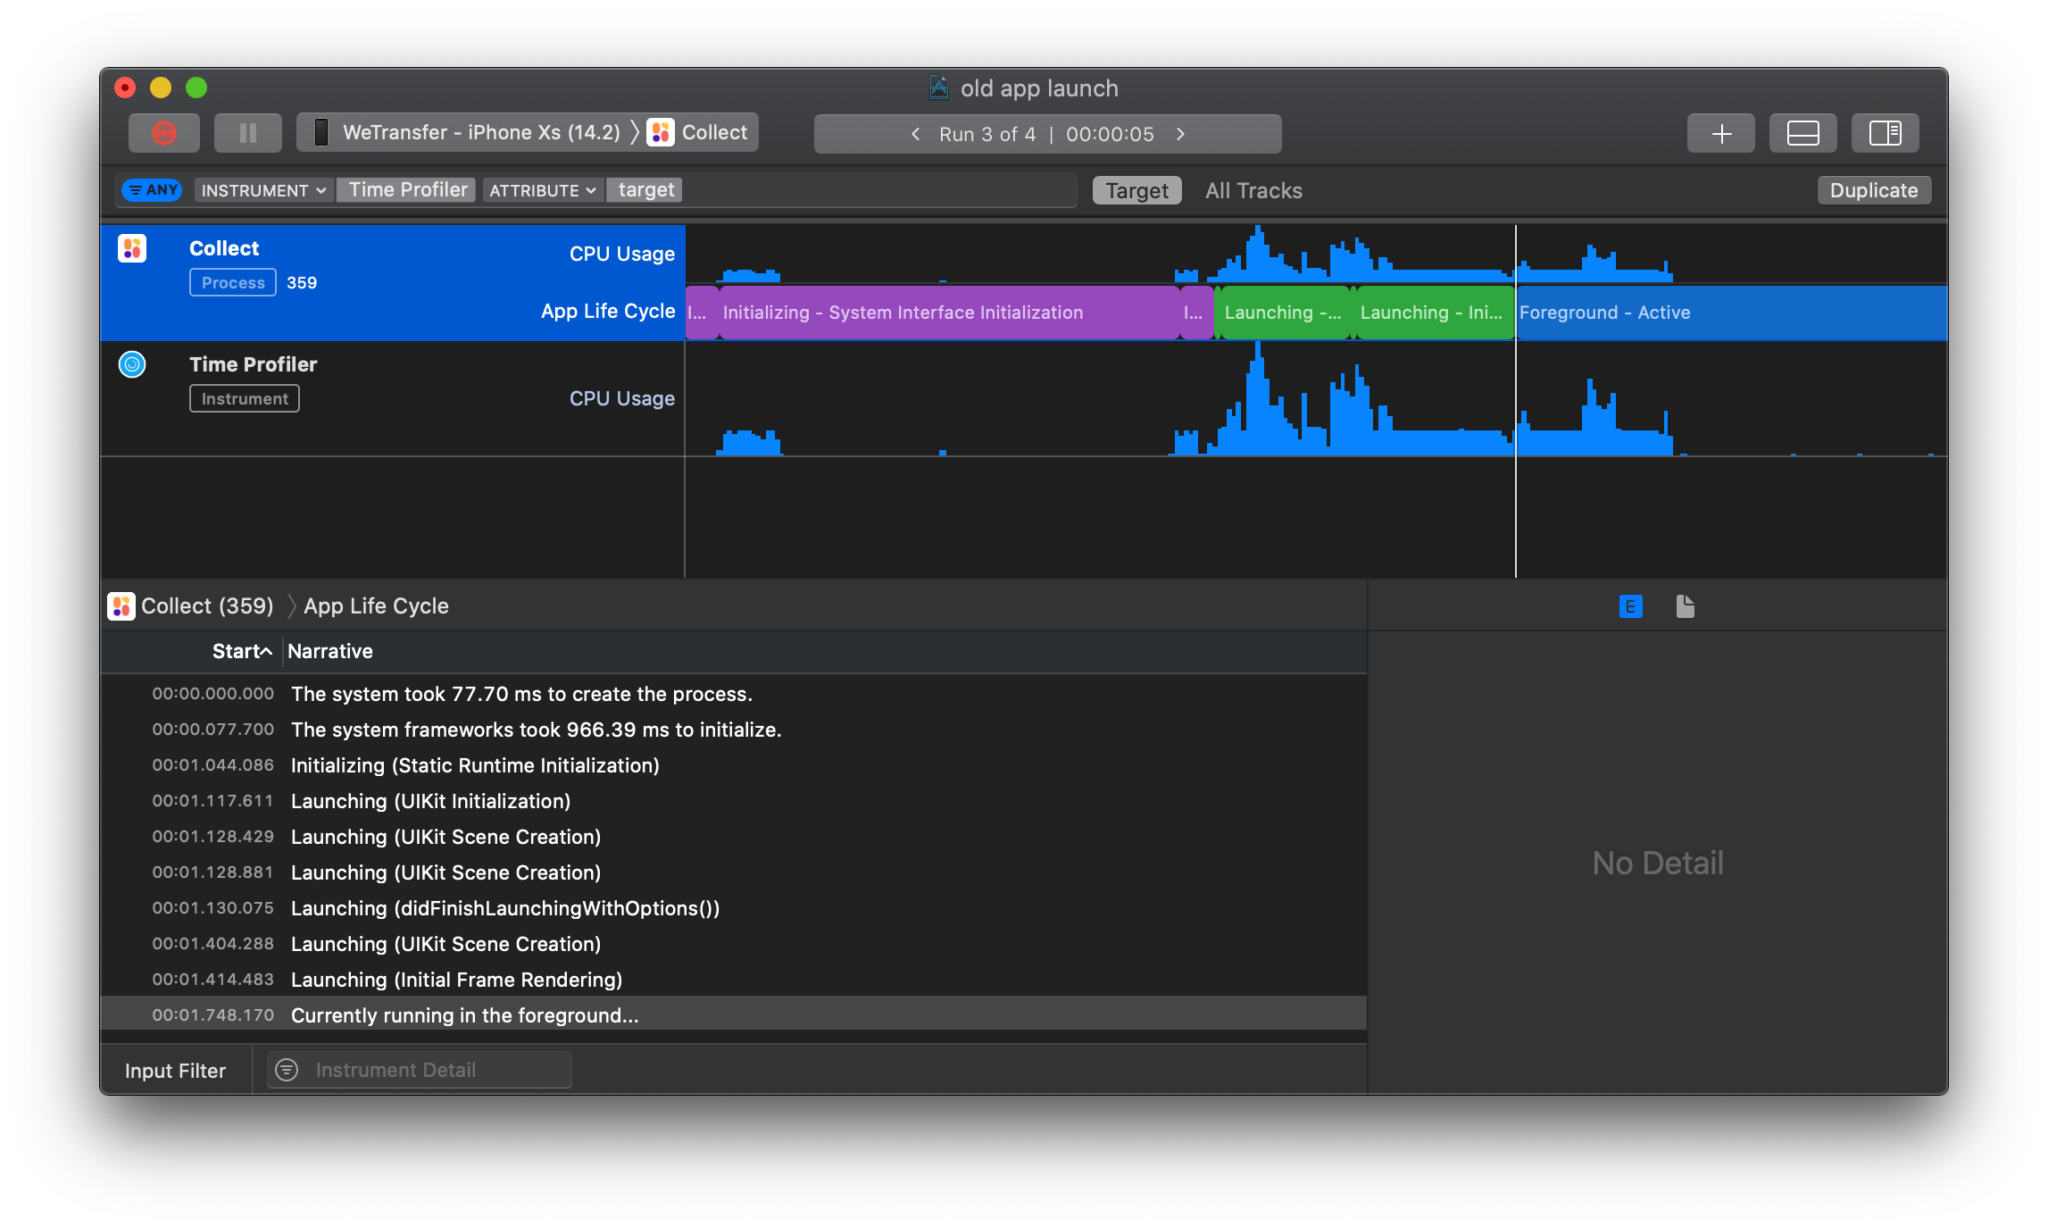Go to previous run arrow

pyautogui.click(x=915, y=134)
